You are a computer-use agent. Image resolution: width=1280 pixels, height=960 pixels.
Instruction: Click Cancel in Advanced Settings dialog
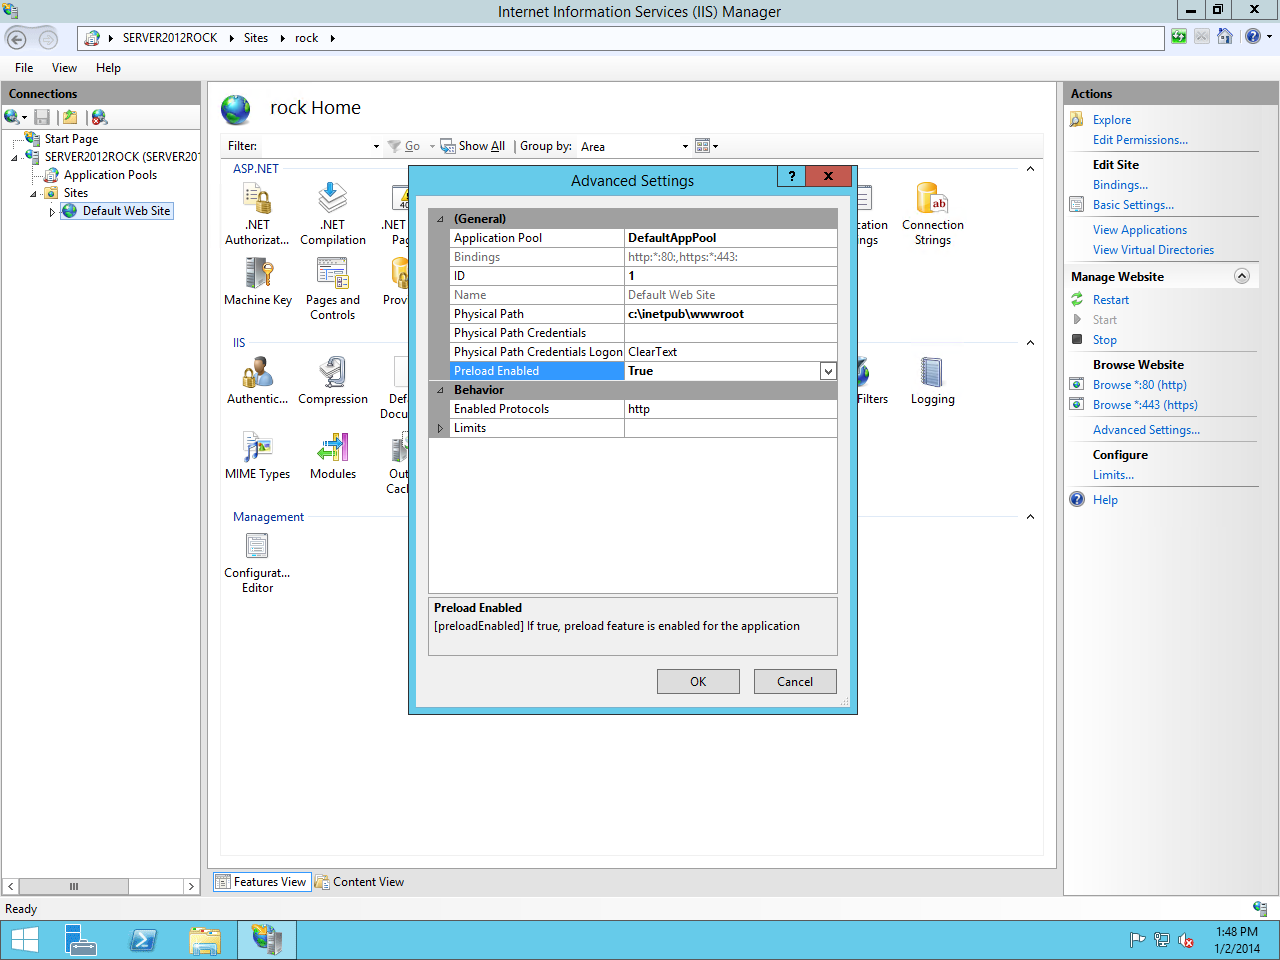click(x=795, y=682)
